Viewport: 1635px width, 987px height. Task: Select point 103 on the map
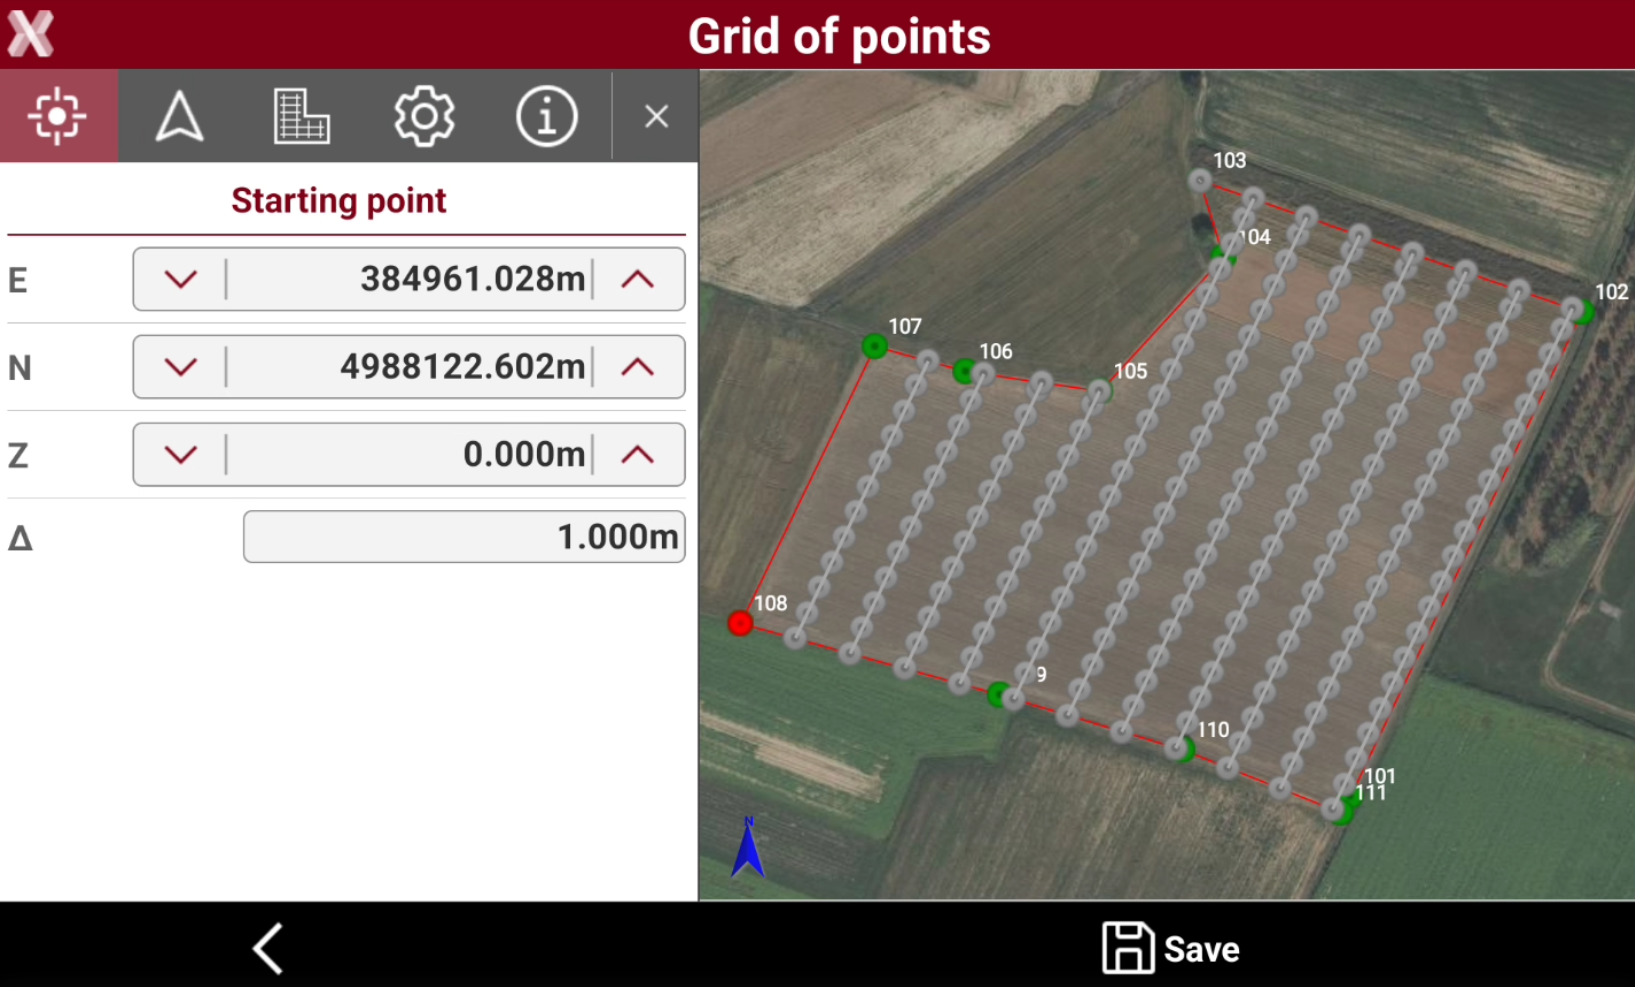(x=1200, y=181)
